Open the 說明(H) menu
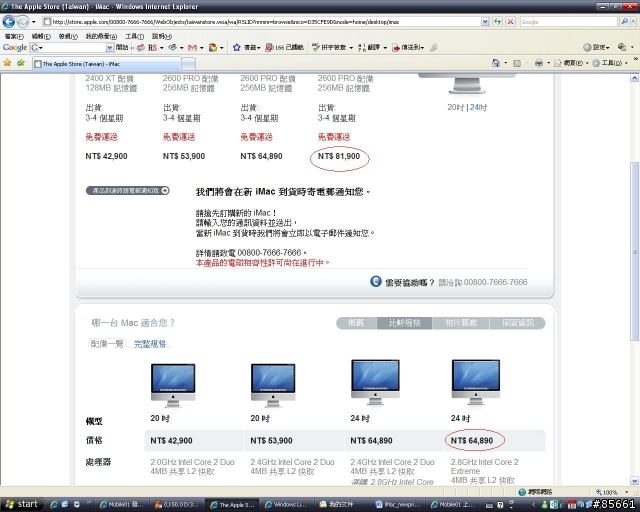The height and width of the screenshot is (512, 640). click(162, 36)
